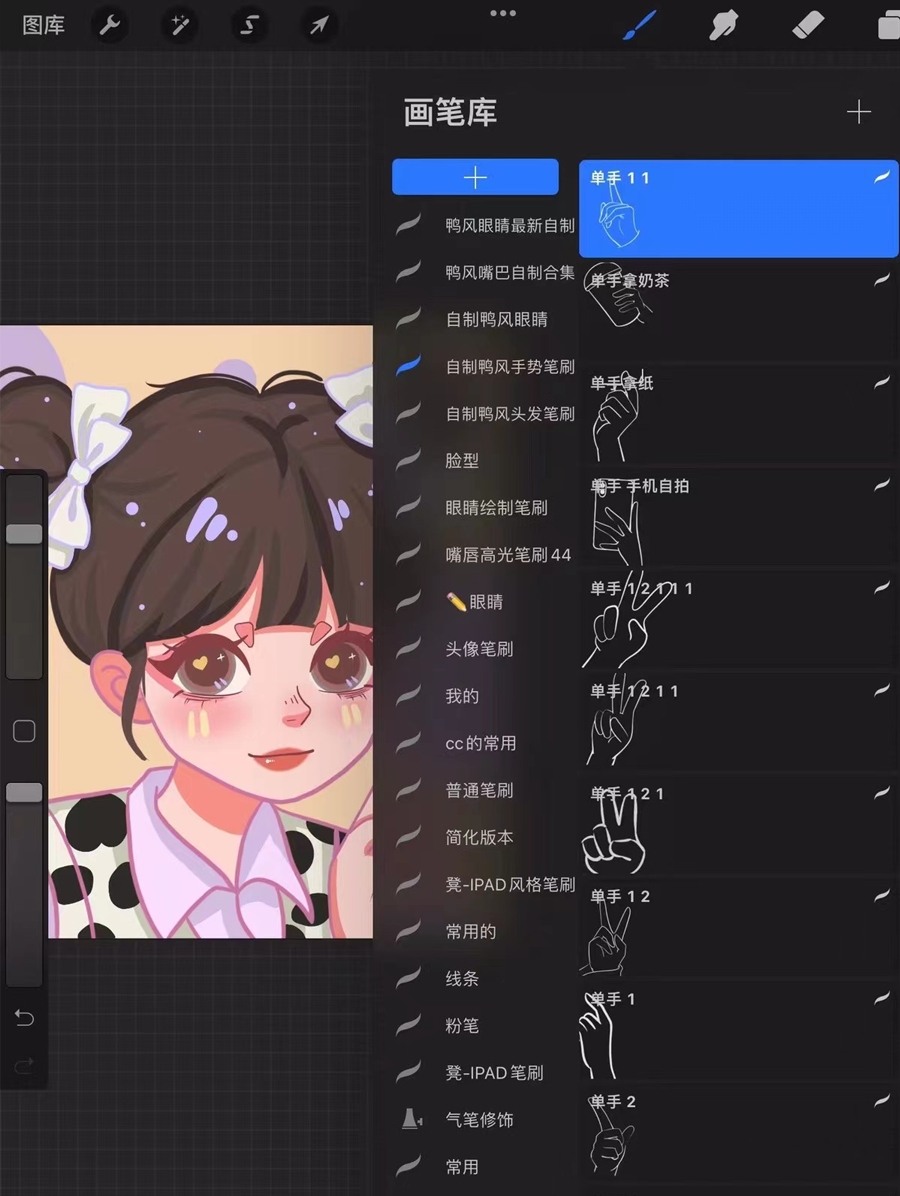Tap the Redo arrow
Image resolution: width=900 pixels, height=1196 pixels.
[24, 1066]
